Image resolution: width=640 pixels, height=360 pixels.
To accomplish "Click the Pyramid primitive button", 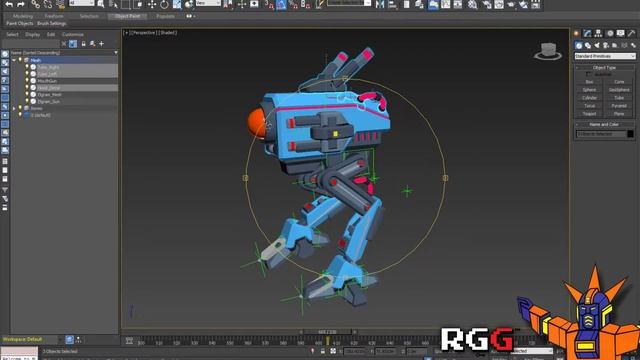I will pos(619,106).
